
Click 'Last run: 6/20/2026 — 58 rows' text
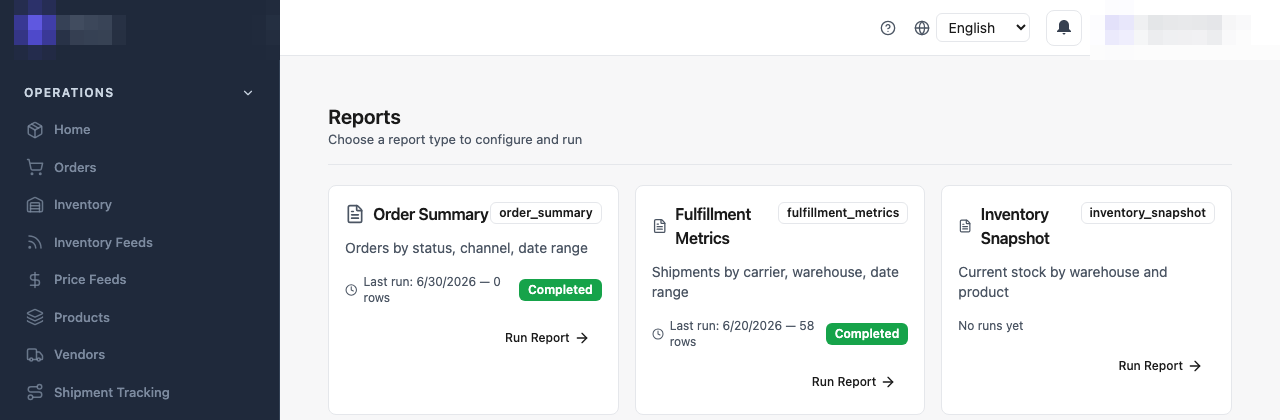742,334
